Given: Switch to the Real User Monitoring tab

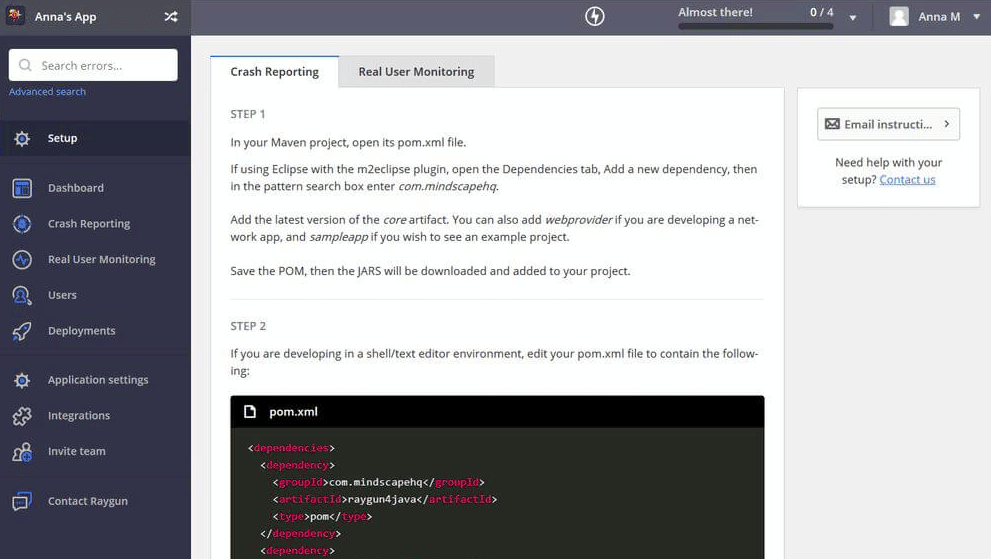Looking at the screenshot, I should [416, 72].
